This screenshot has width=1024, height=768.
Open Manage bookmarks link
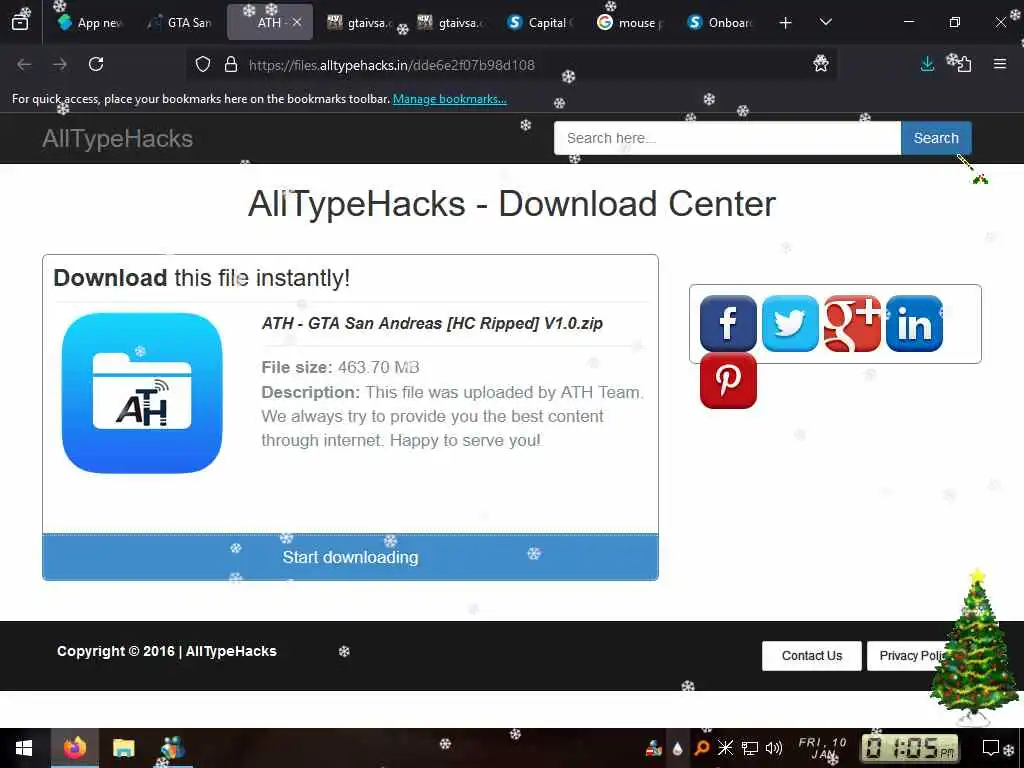[449, 99]
